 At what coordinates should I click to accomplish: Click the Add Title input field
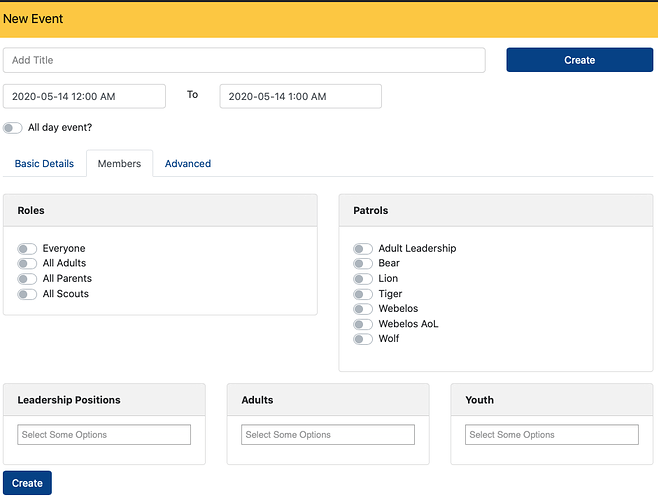pyautogui.click(x=244, y=60)
